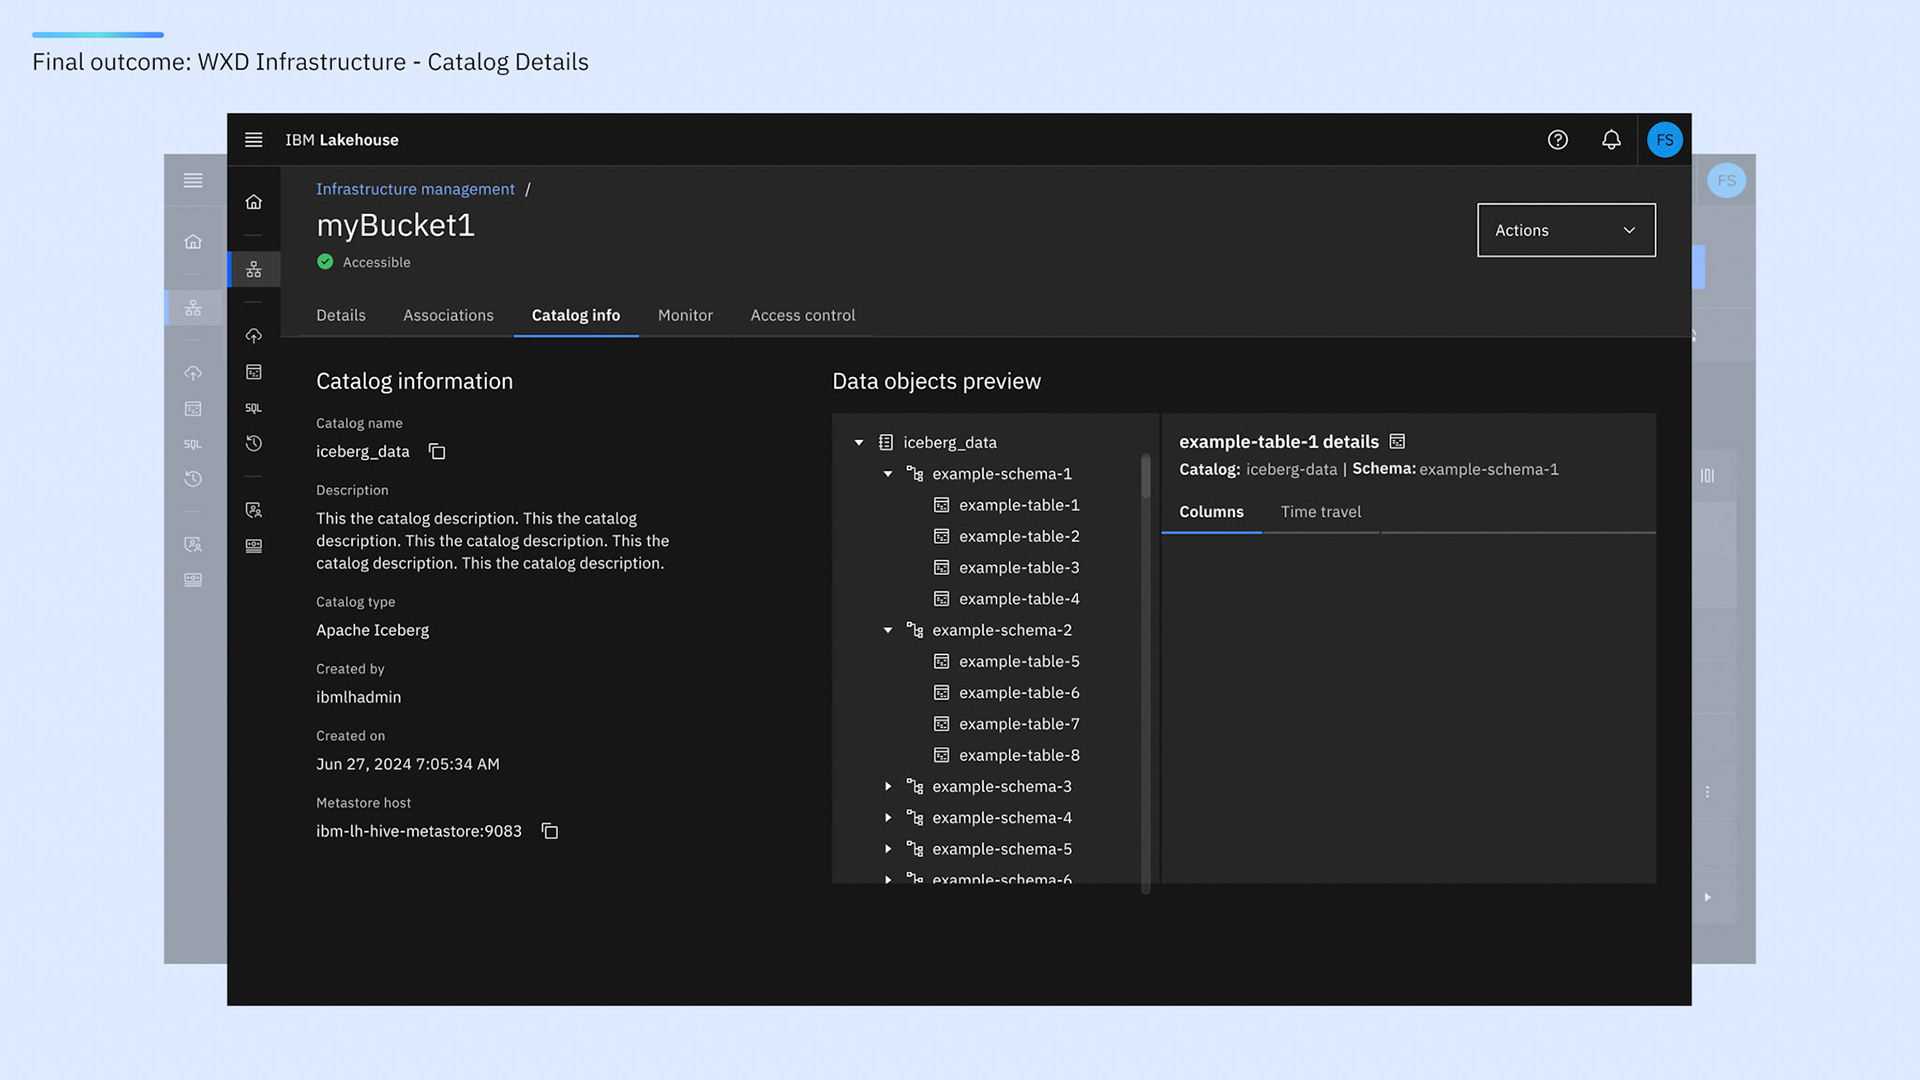1920x1080 pixels.
Task: Open the notifications bell
Action: click(1611, 140)
